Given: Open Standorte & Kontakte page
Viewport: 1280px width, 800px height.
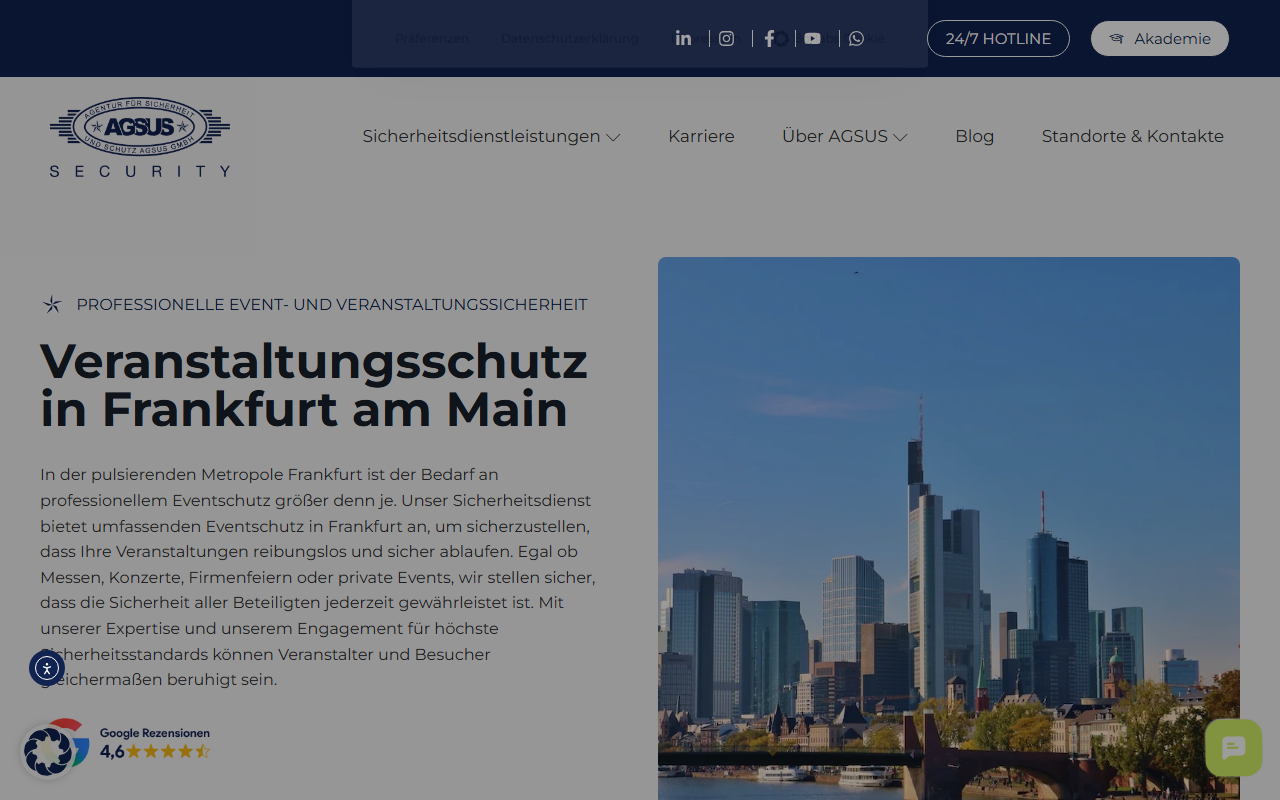Looking at the screenshot, I should click(1132, 136).
